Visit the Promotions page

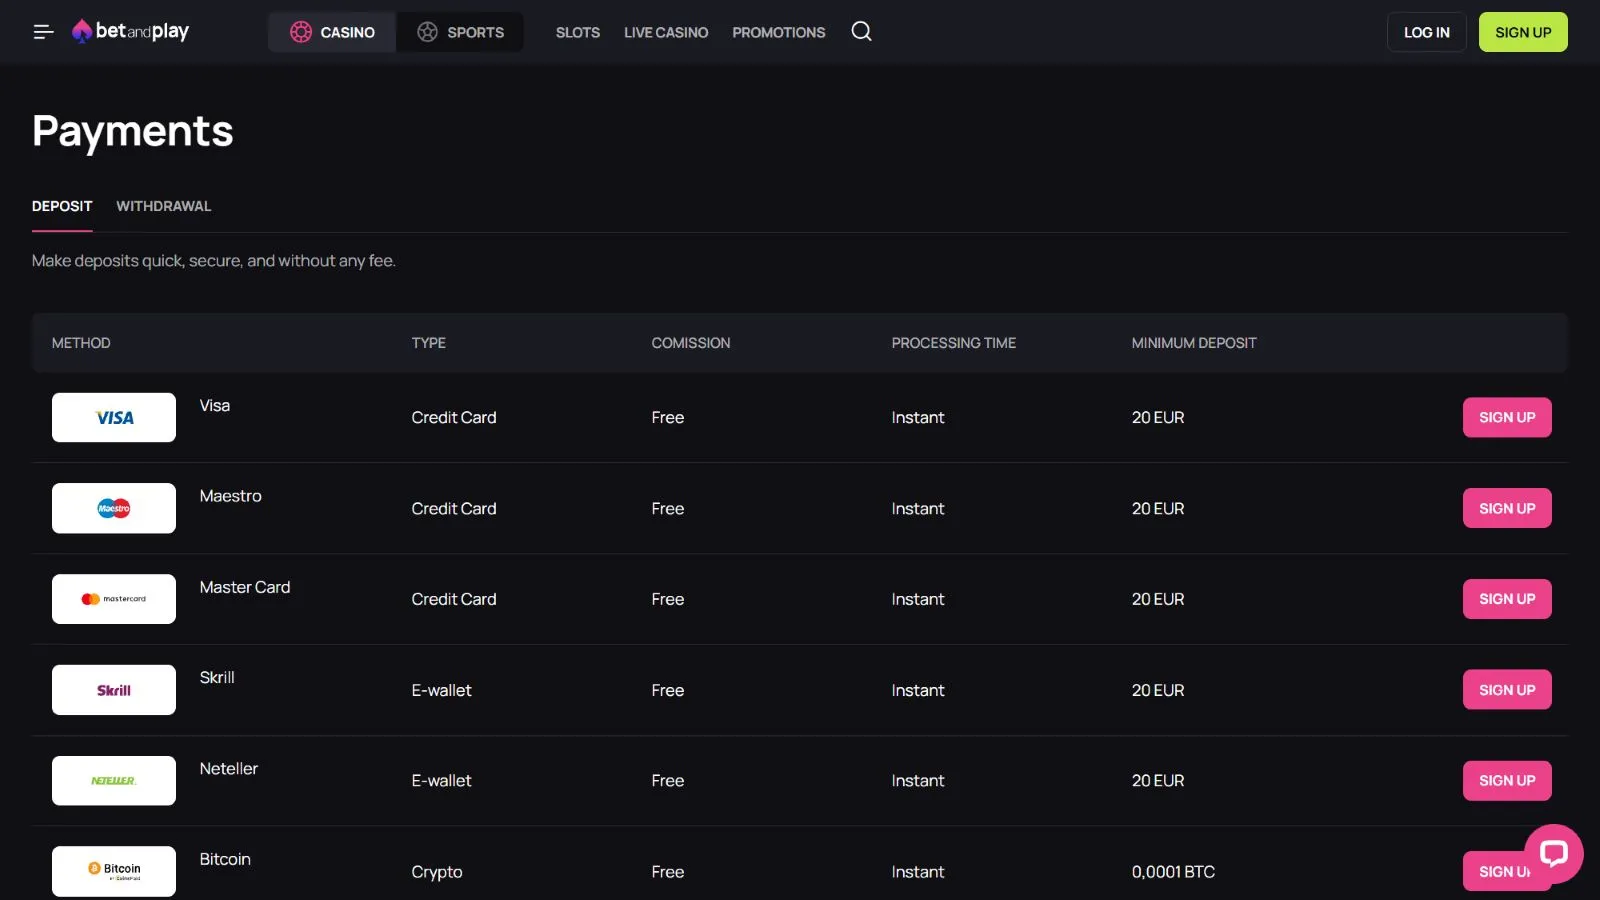click(778, 32)
